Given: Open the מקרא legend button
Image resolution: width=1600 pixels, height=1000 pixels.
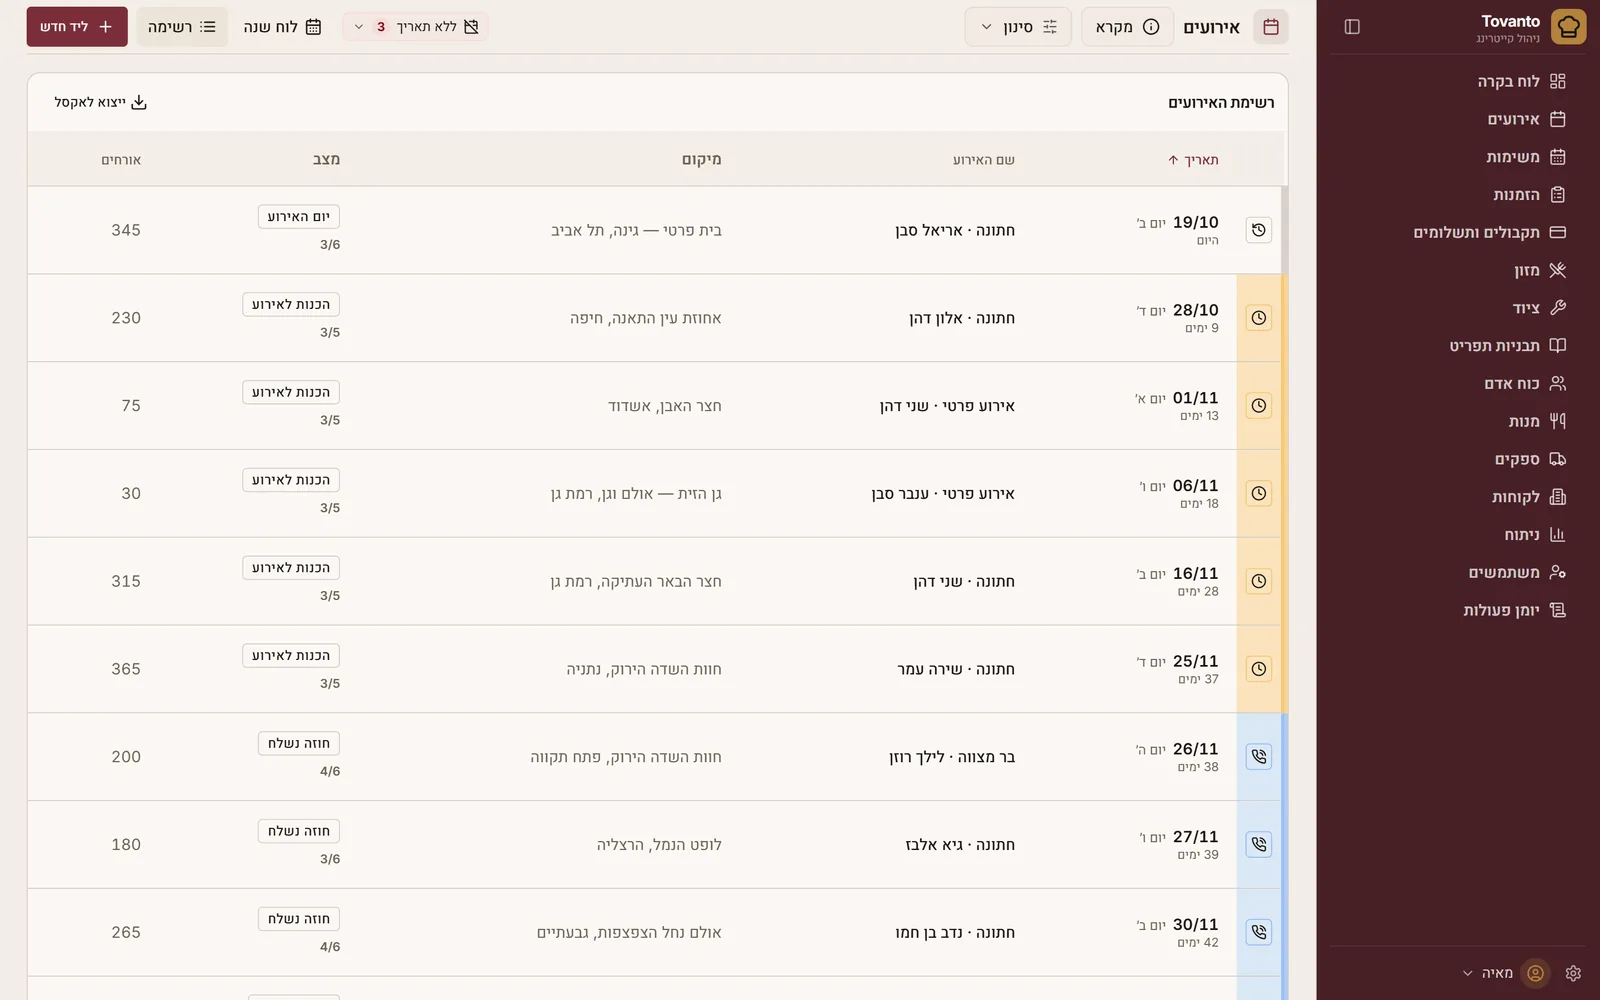Looking at the screenshot, I should pyautogui.click(x=1127, y=27).
